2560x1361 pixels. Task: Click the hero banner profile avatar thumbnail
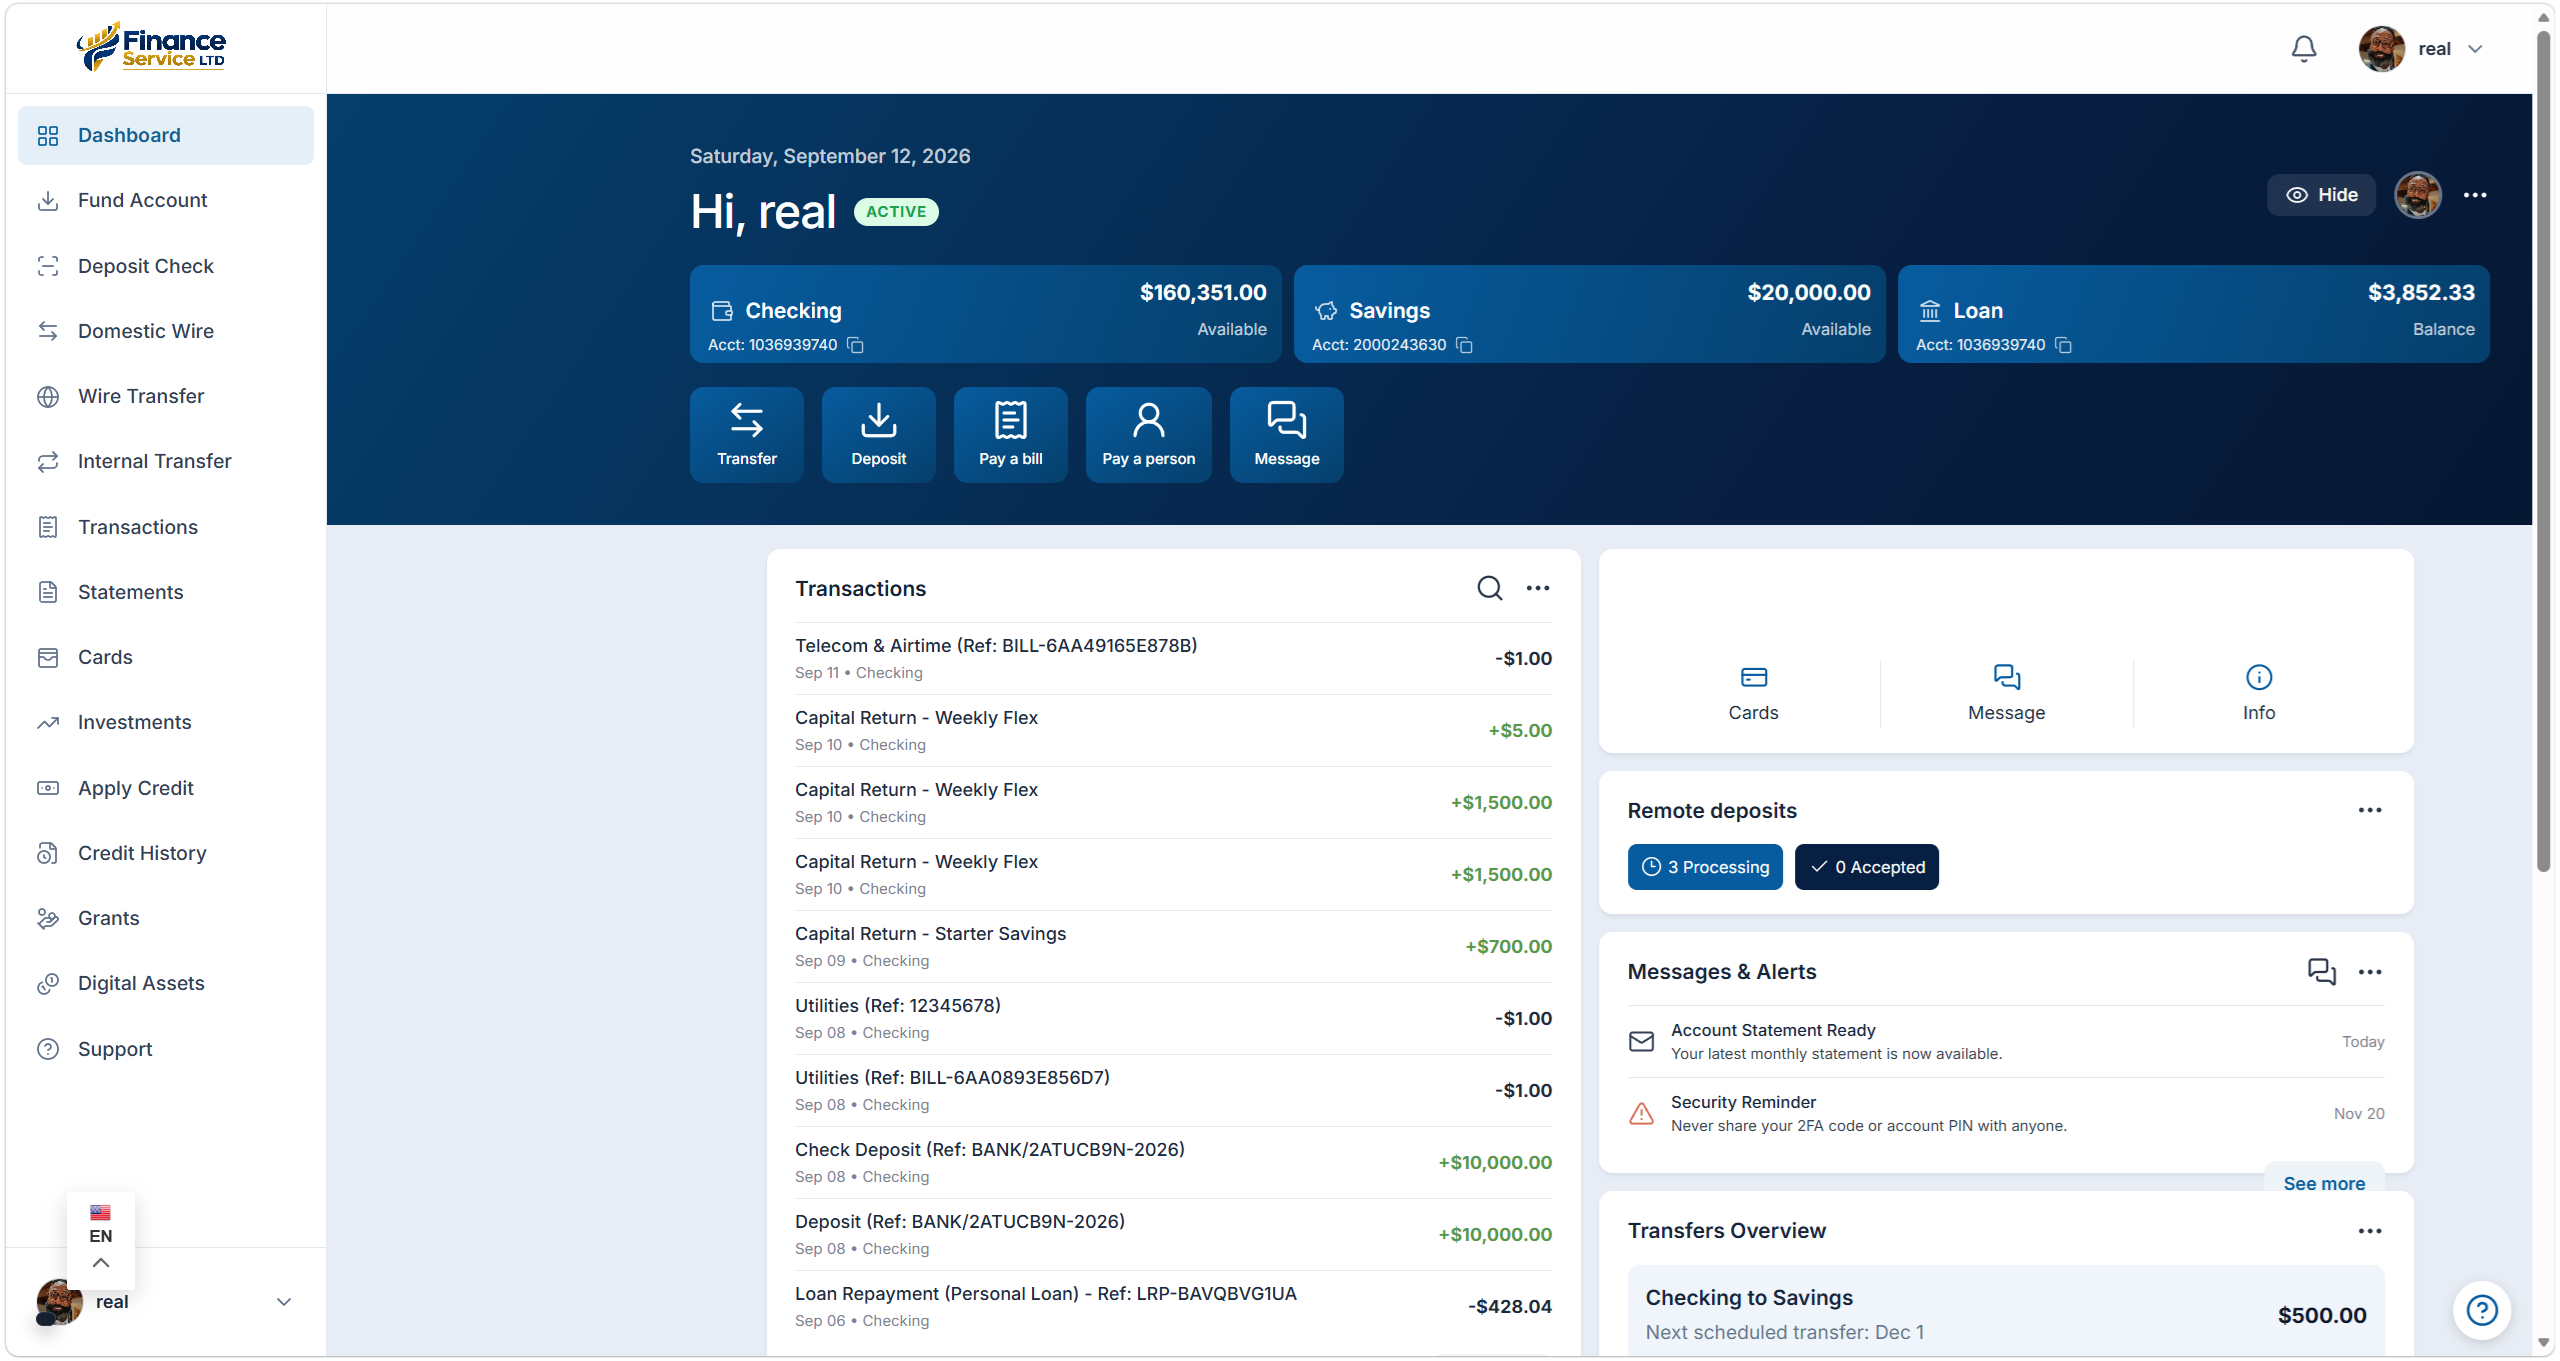2417,195
